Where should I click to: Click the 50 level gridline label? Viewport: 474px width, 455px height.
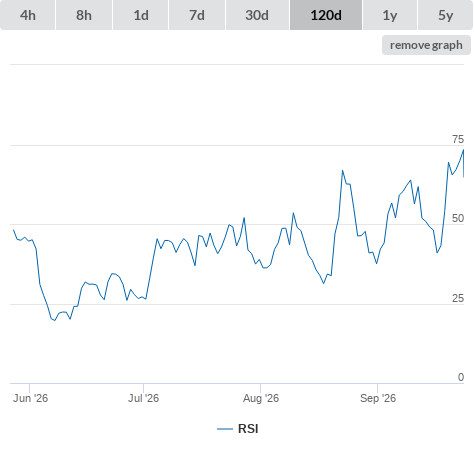pos(458,218)
